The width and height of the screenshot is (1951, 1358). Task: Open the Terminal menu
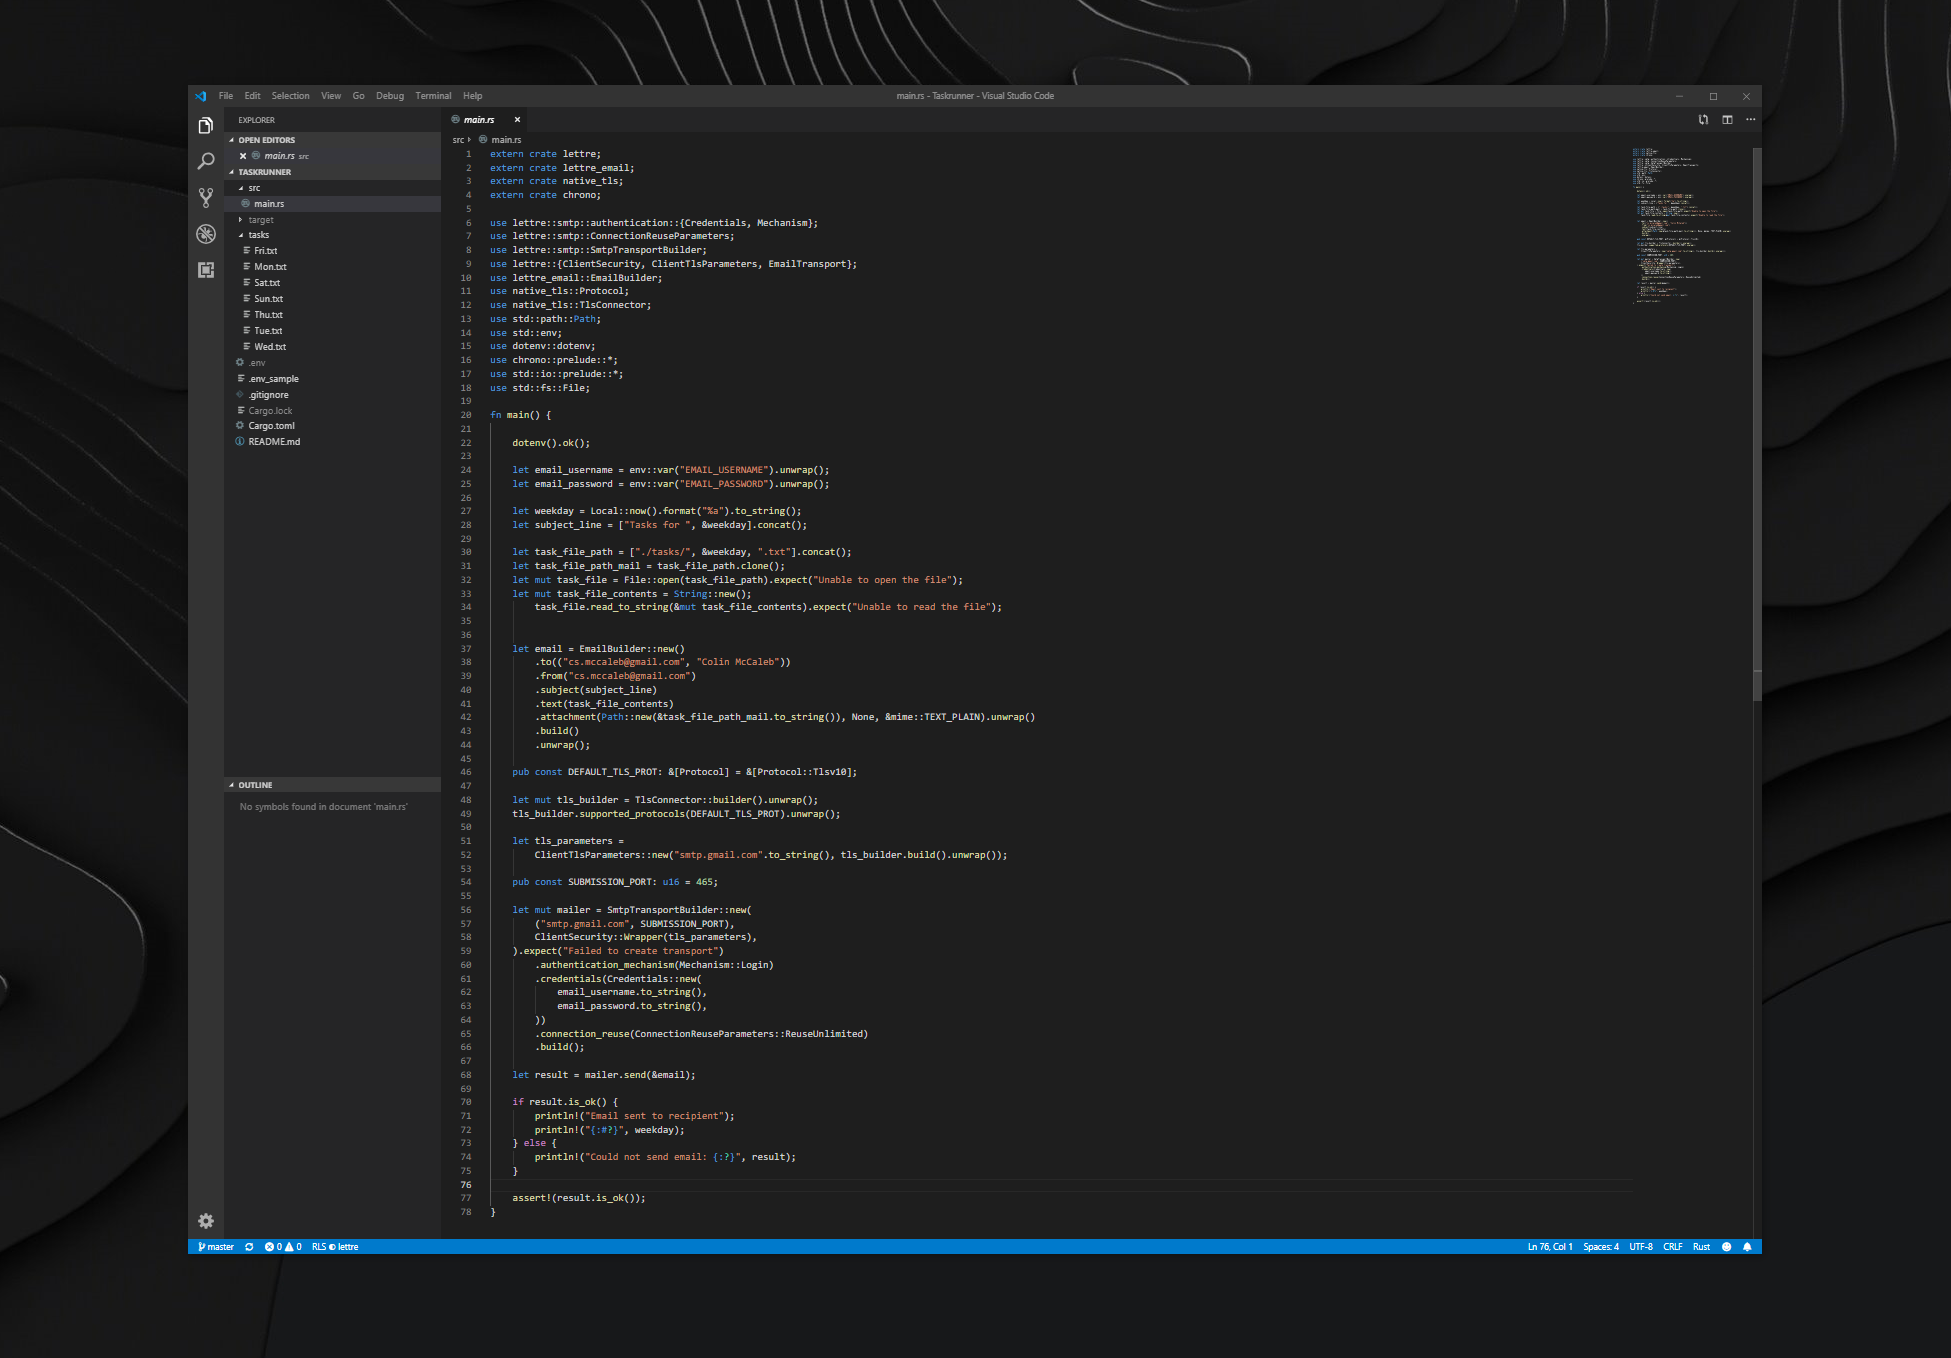(x=433, y=96)
